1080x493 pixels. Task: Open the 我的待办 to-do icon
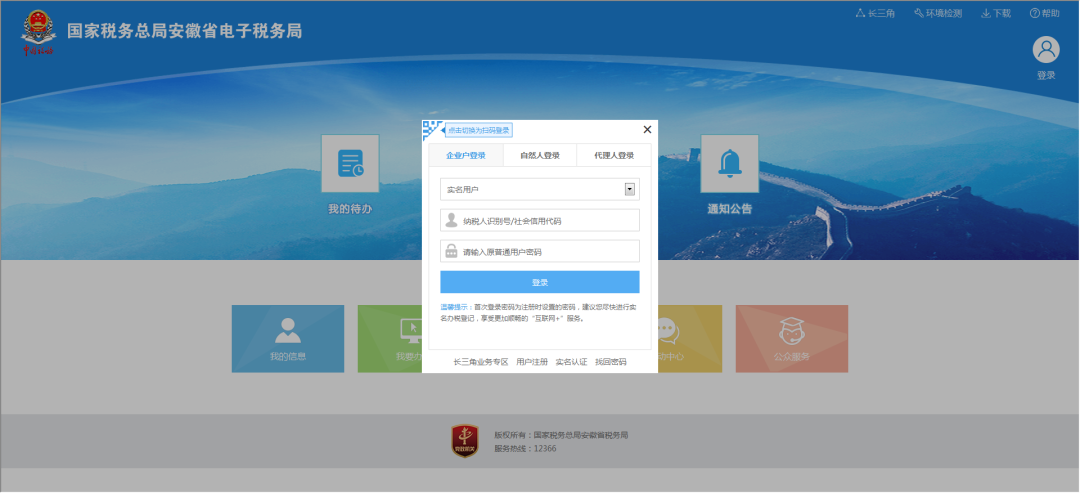[350, 163]
